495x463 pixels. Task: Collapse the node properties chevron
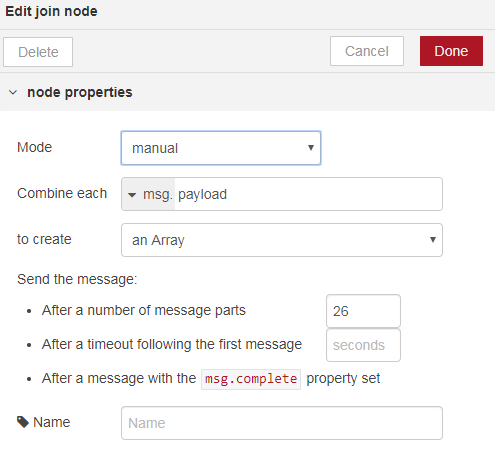point(13,92)
